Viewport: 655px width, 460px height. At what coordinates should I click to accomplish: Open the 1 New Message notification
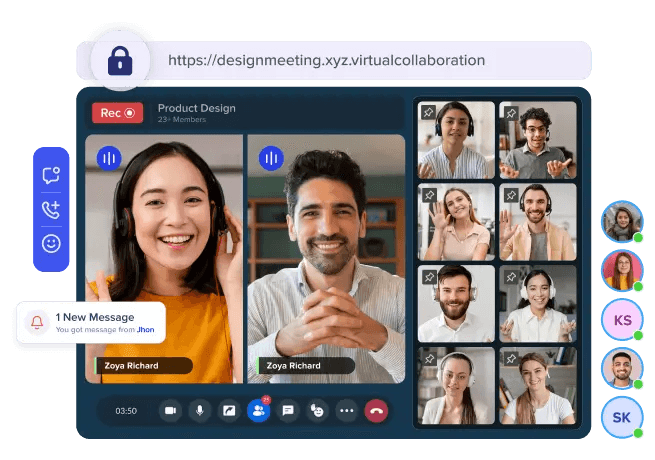pyautogui.click(x=91, y=323)
